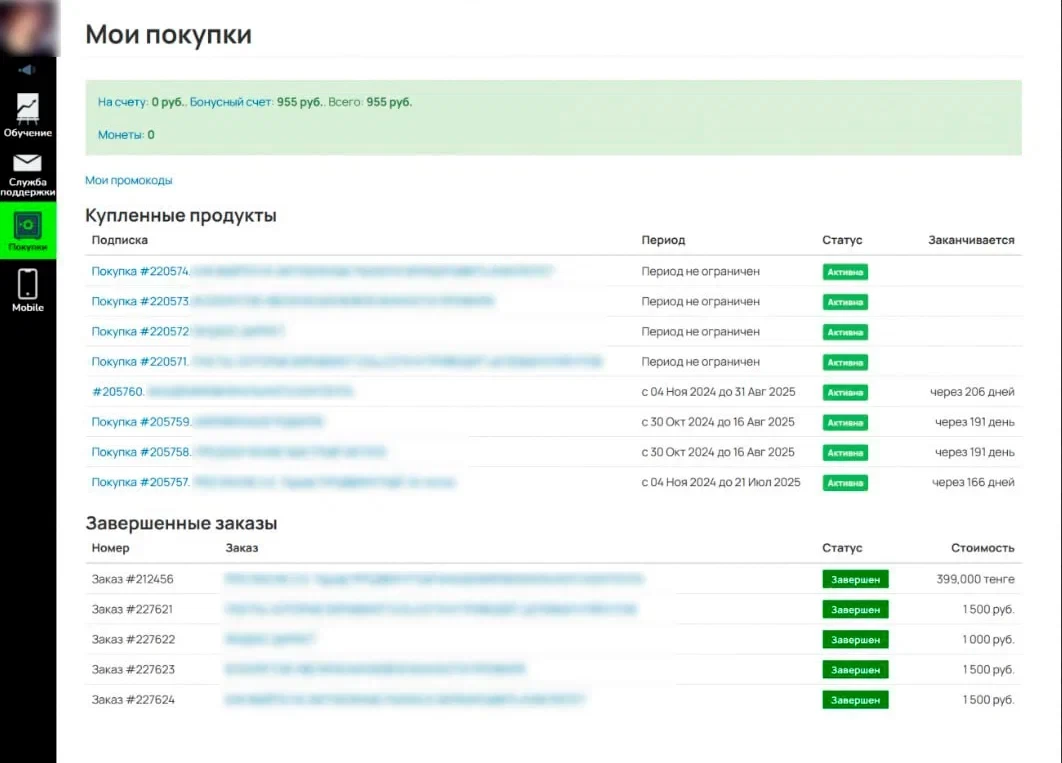The image size is (1062, 763).
Task: Open Покупка #220572 link
Action: 140,331
